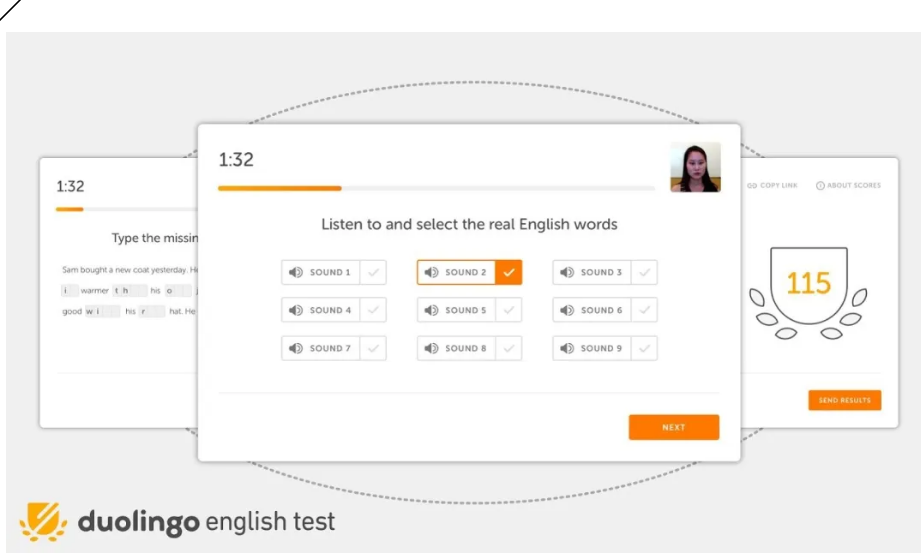Image resolution: width=921 pixels, height=560 pixels.
Task: Play Sound 5 speaker icon
Action: click(431, 310)
